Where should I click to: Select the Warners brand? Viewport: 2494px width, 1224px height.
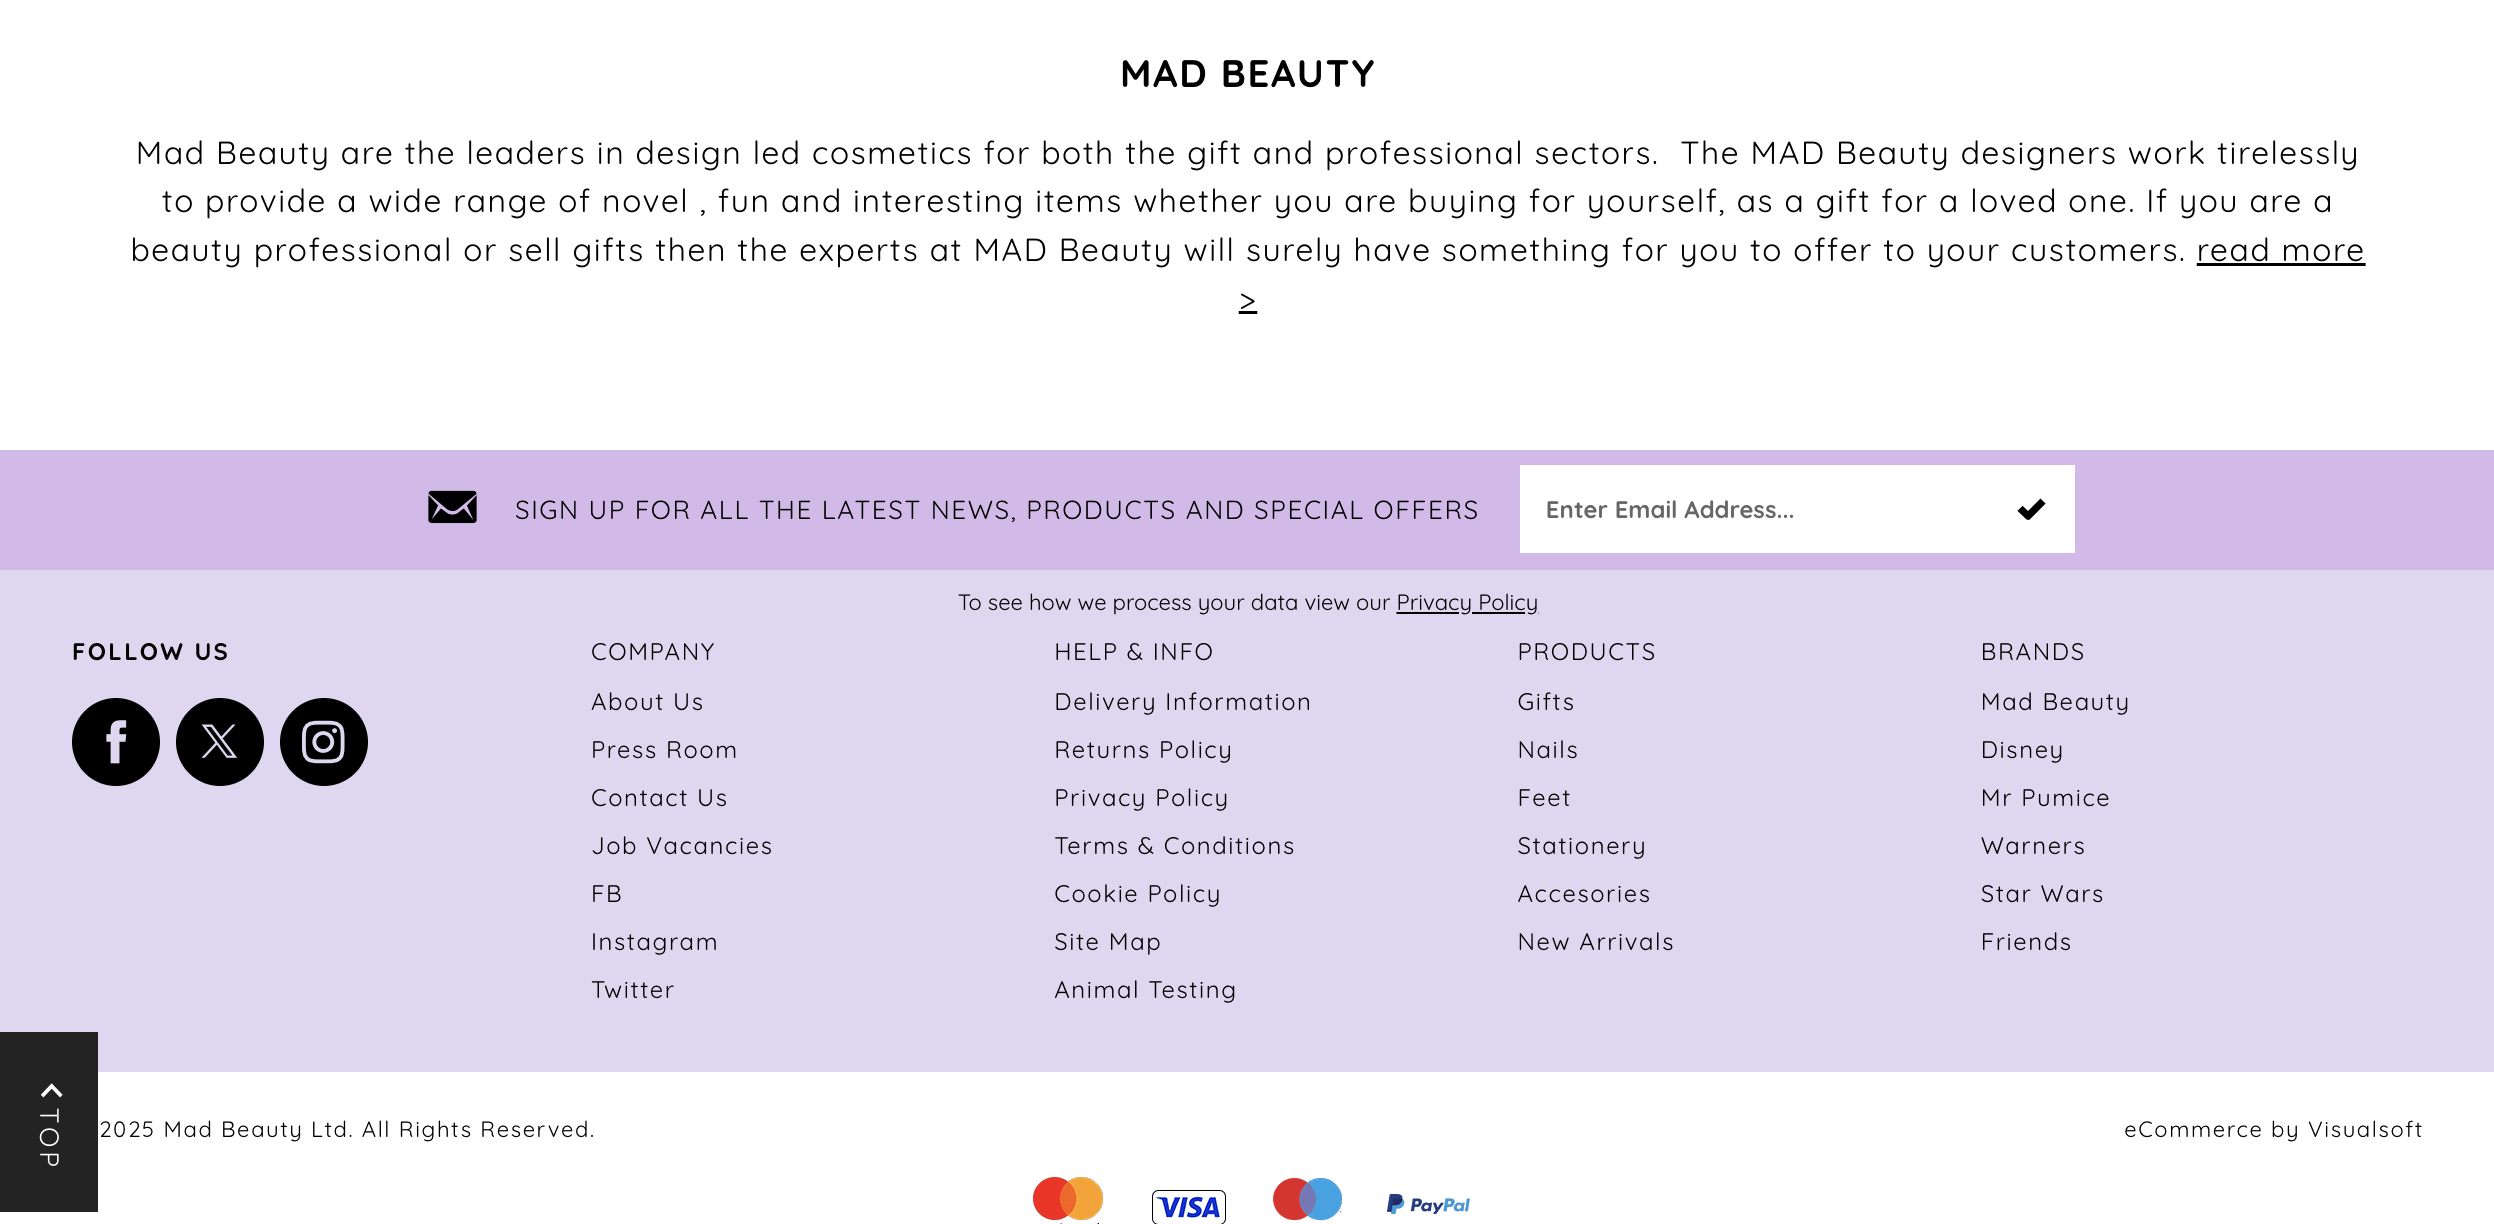click(2033, 846)
